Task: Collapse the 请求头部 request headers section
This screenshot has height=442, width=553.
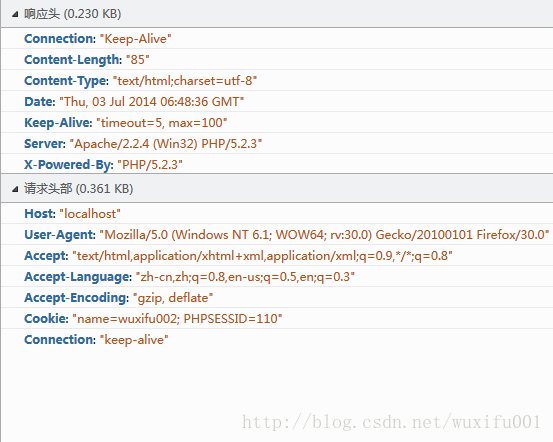Action: [x=15, y=189]
